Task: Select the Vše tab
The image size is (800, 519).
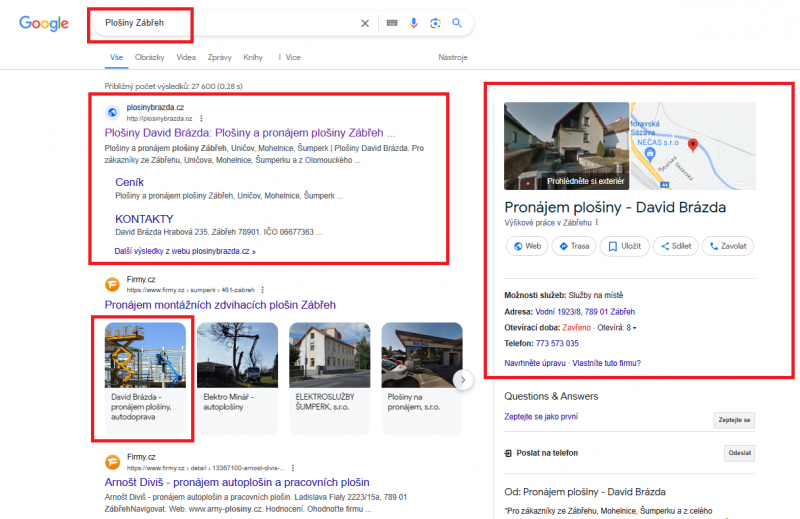Action: [116, 57]
